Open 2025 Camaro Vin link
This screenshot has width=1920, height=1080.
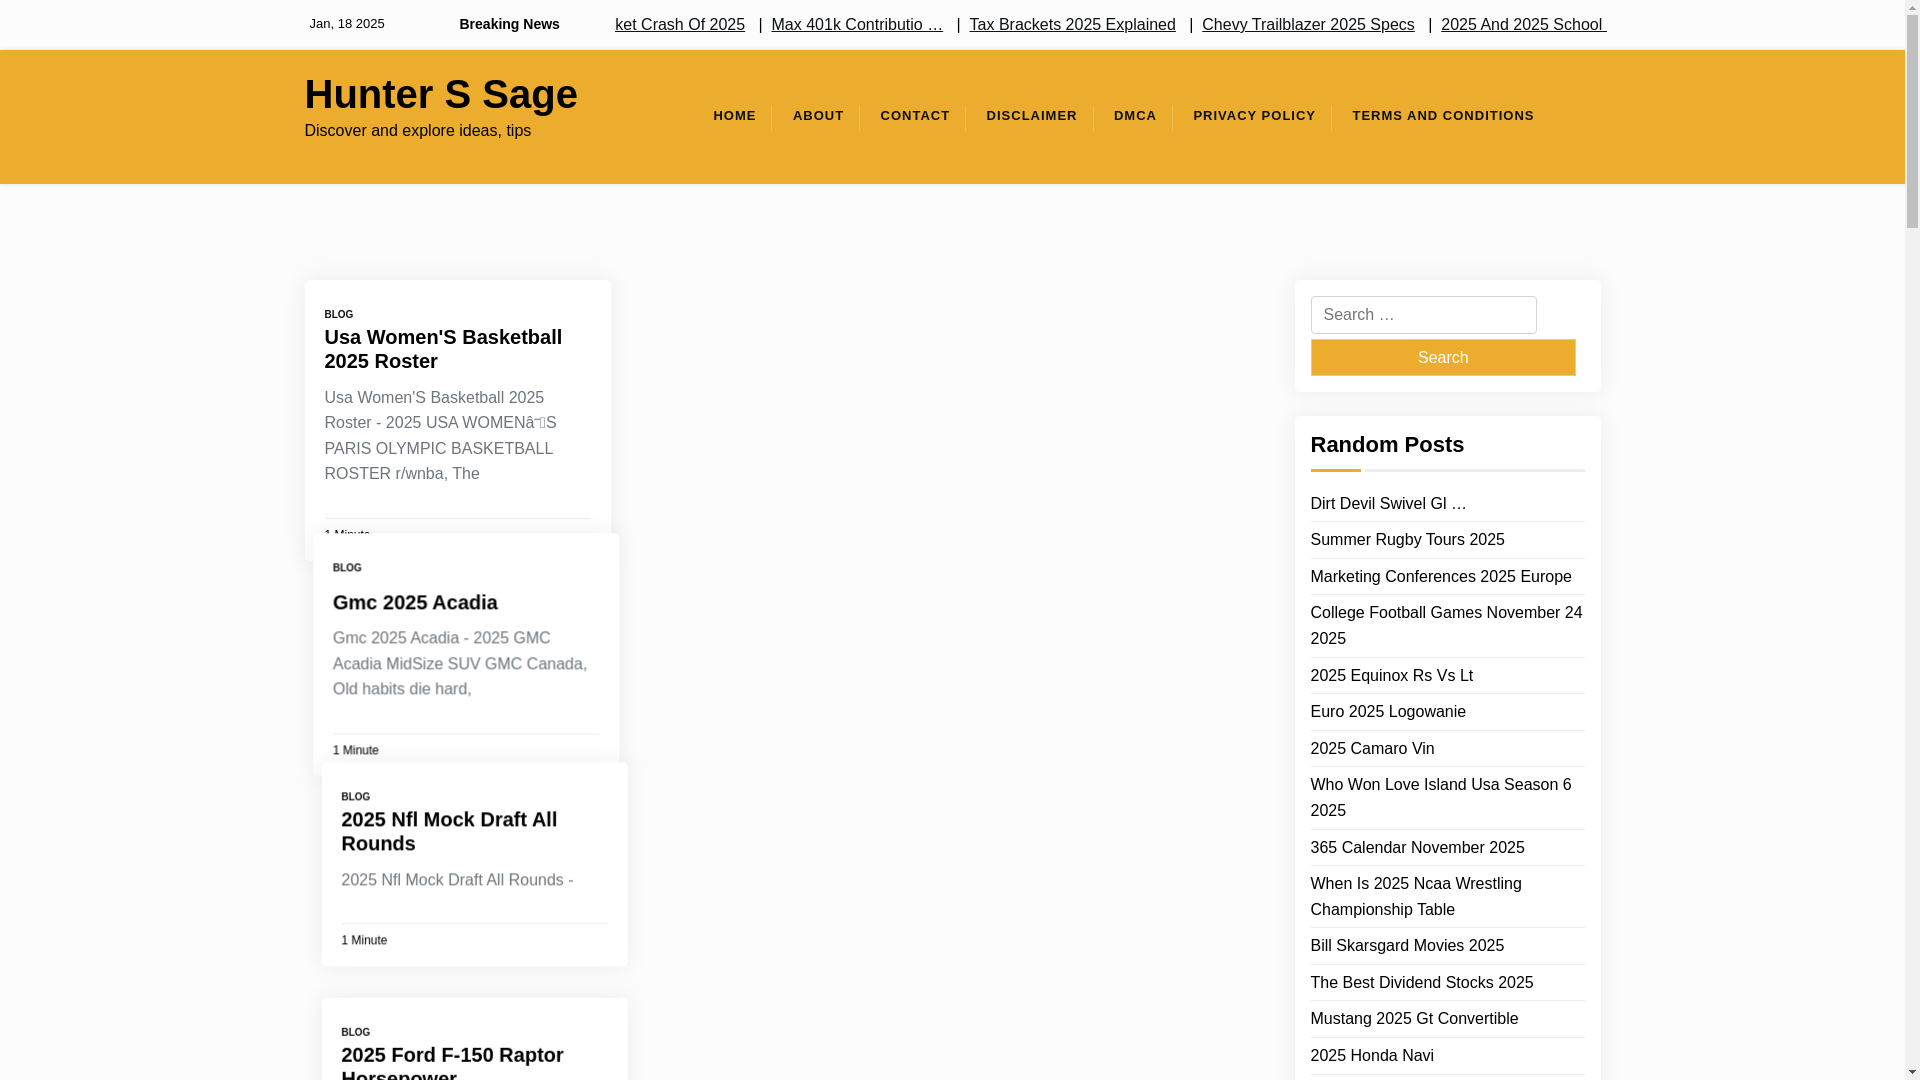pyautogui.click(x=1372, y=749)
